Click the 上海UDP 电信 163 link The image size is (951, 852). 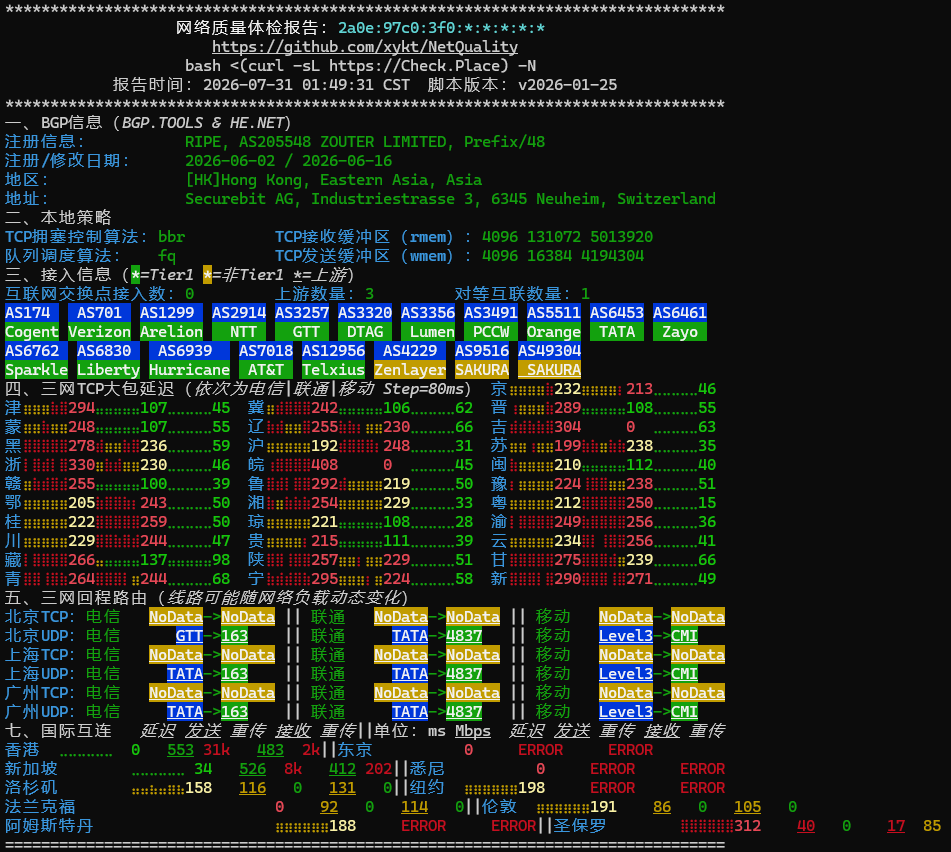coord(234,674)
